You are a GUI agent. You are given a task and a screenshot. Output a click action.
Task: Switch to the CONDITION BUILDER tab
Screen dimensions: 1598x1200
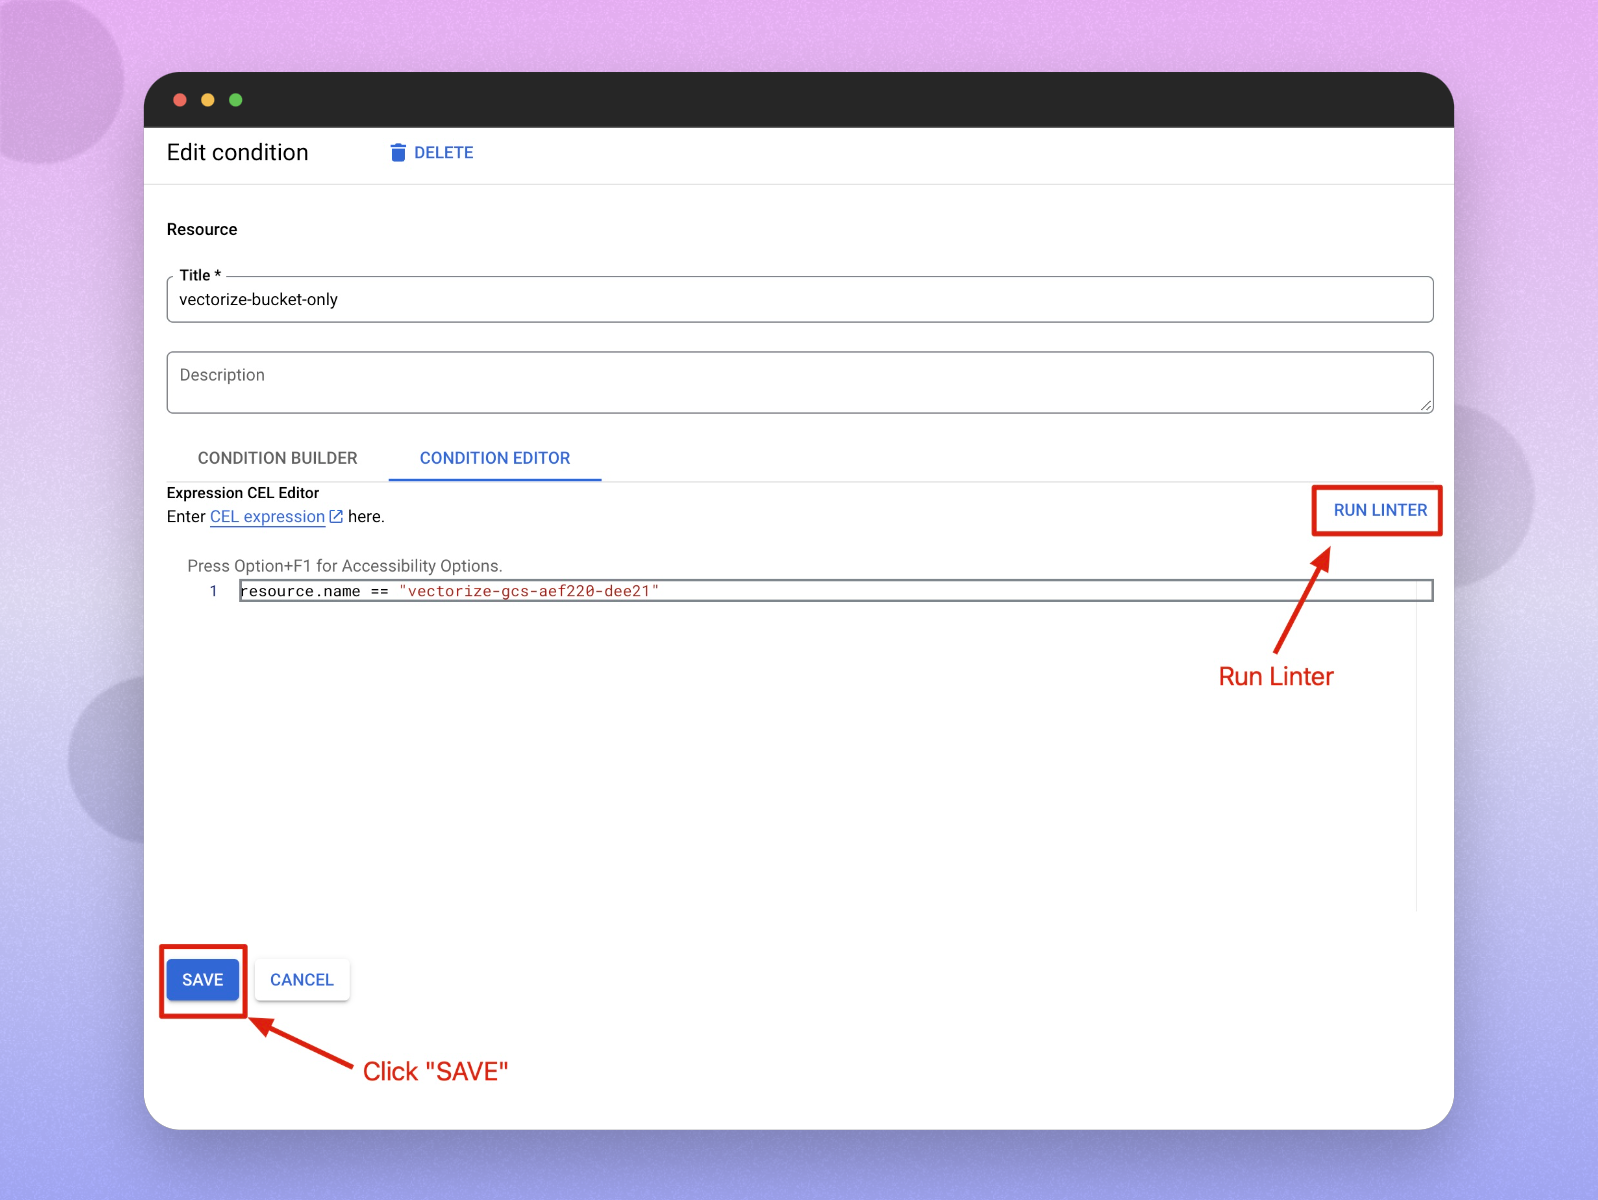click(278, 458)
